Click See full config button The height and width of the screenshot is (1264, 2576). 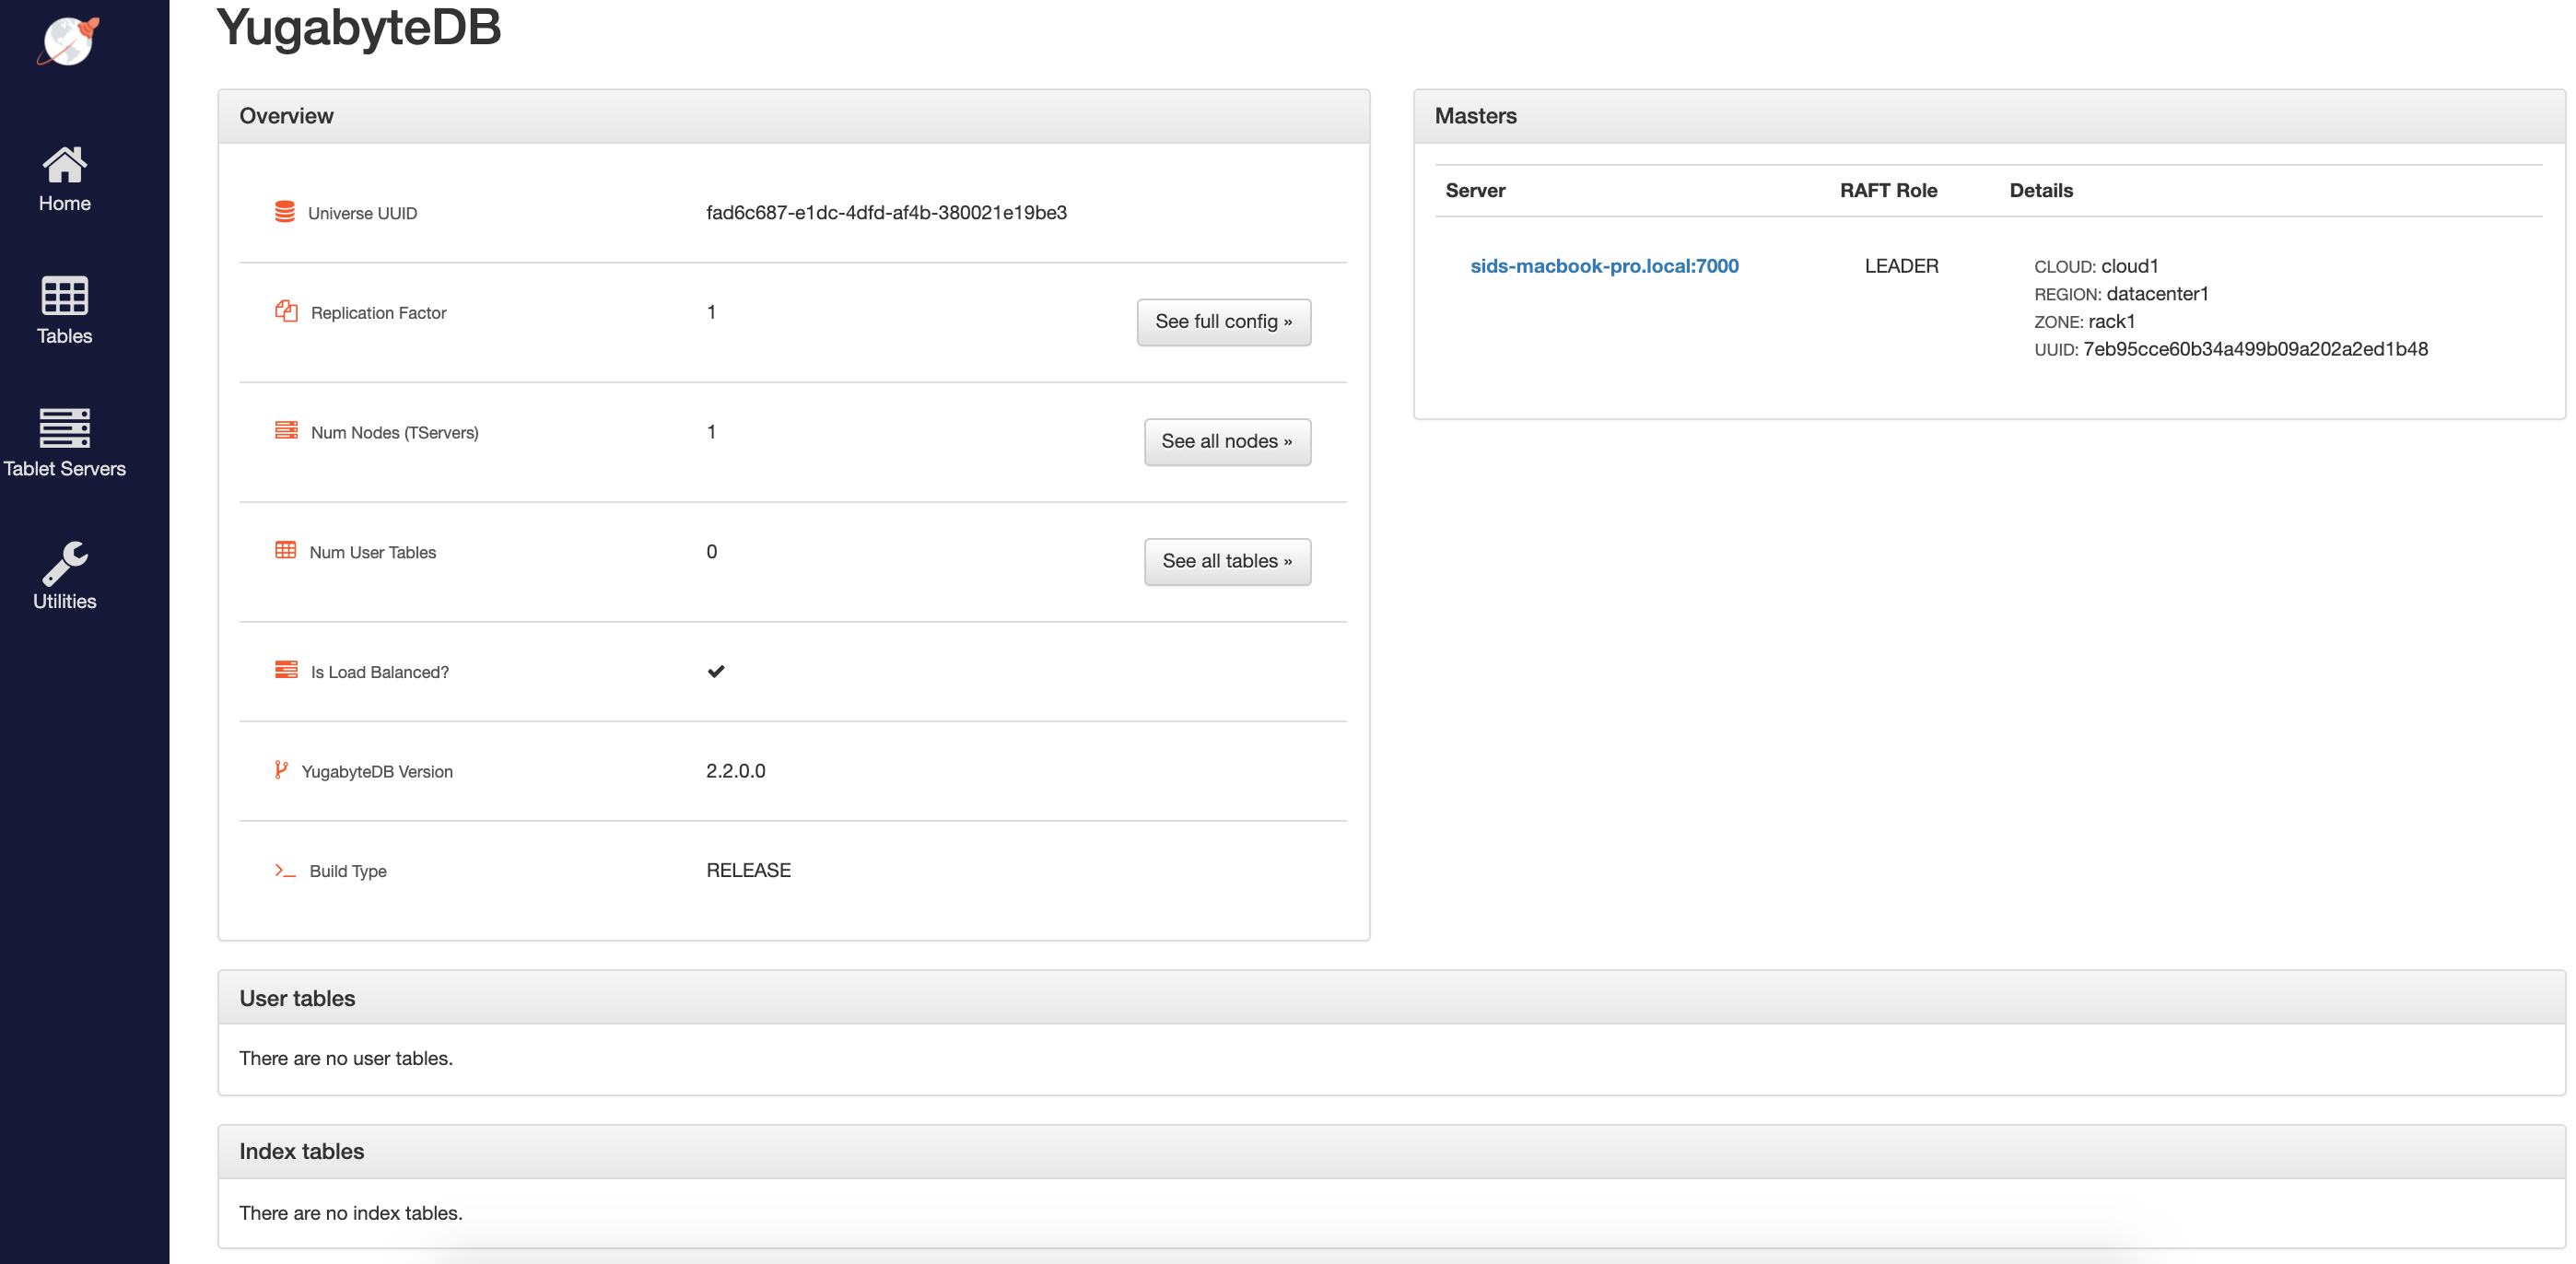click(x=1223, y=322)
